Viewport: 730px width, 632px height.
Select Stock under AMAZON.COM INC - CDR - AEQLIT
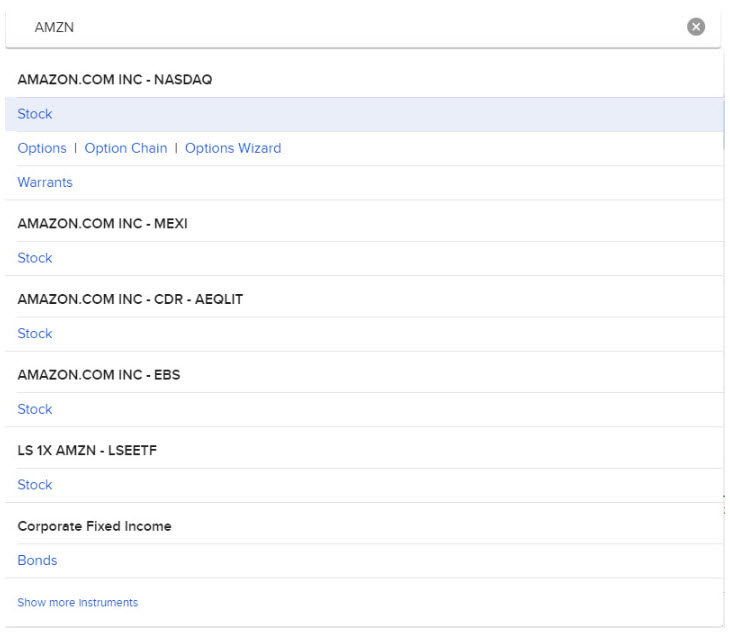[x=34, y=333]
